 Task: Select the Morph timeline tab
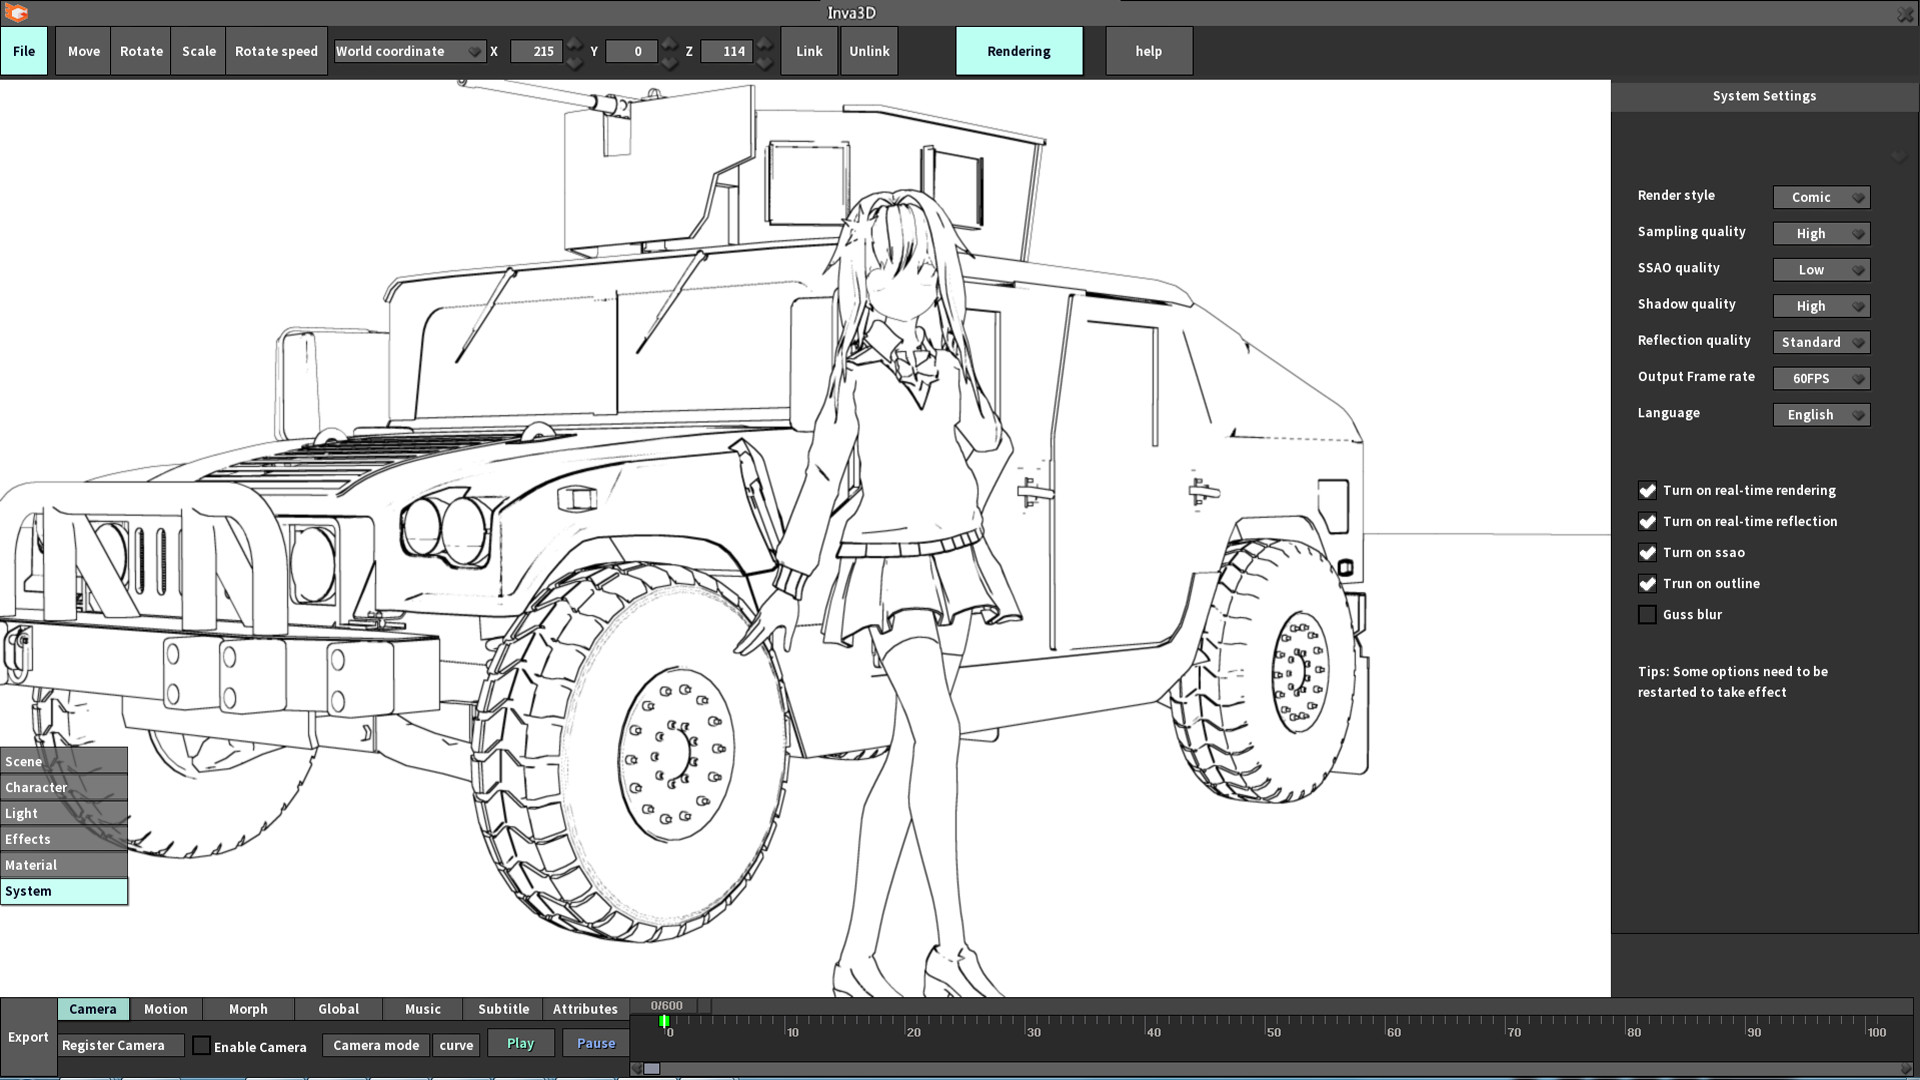pyautogui.click(x=248, y=1009)
